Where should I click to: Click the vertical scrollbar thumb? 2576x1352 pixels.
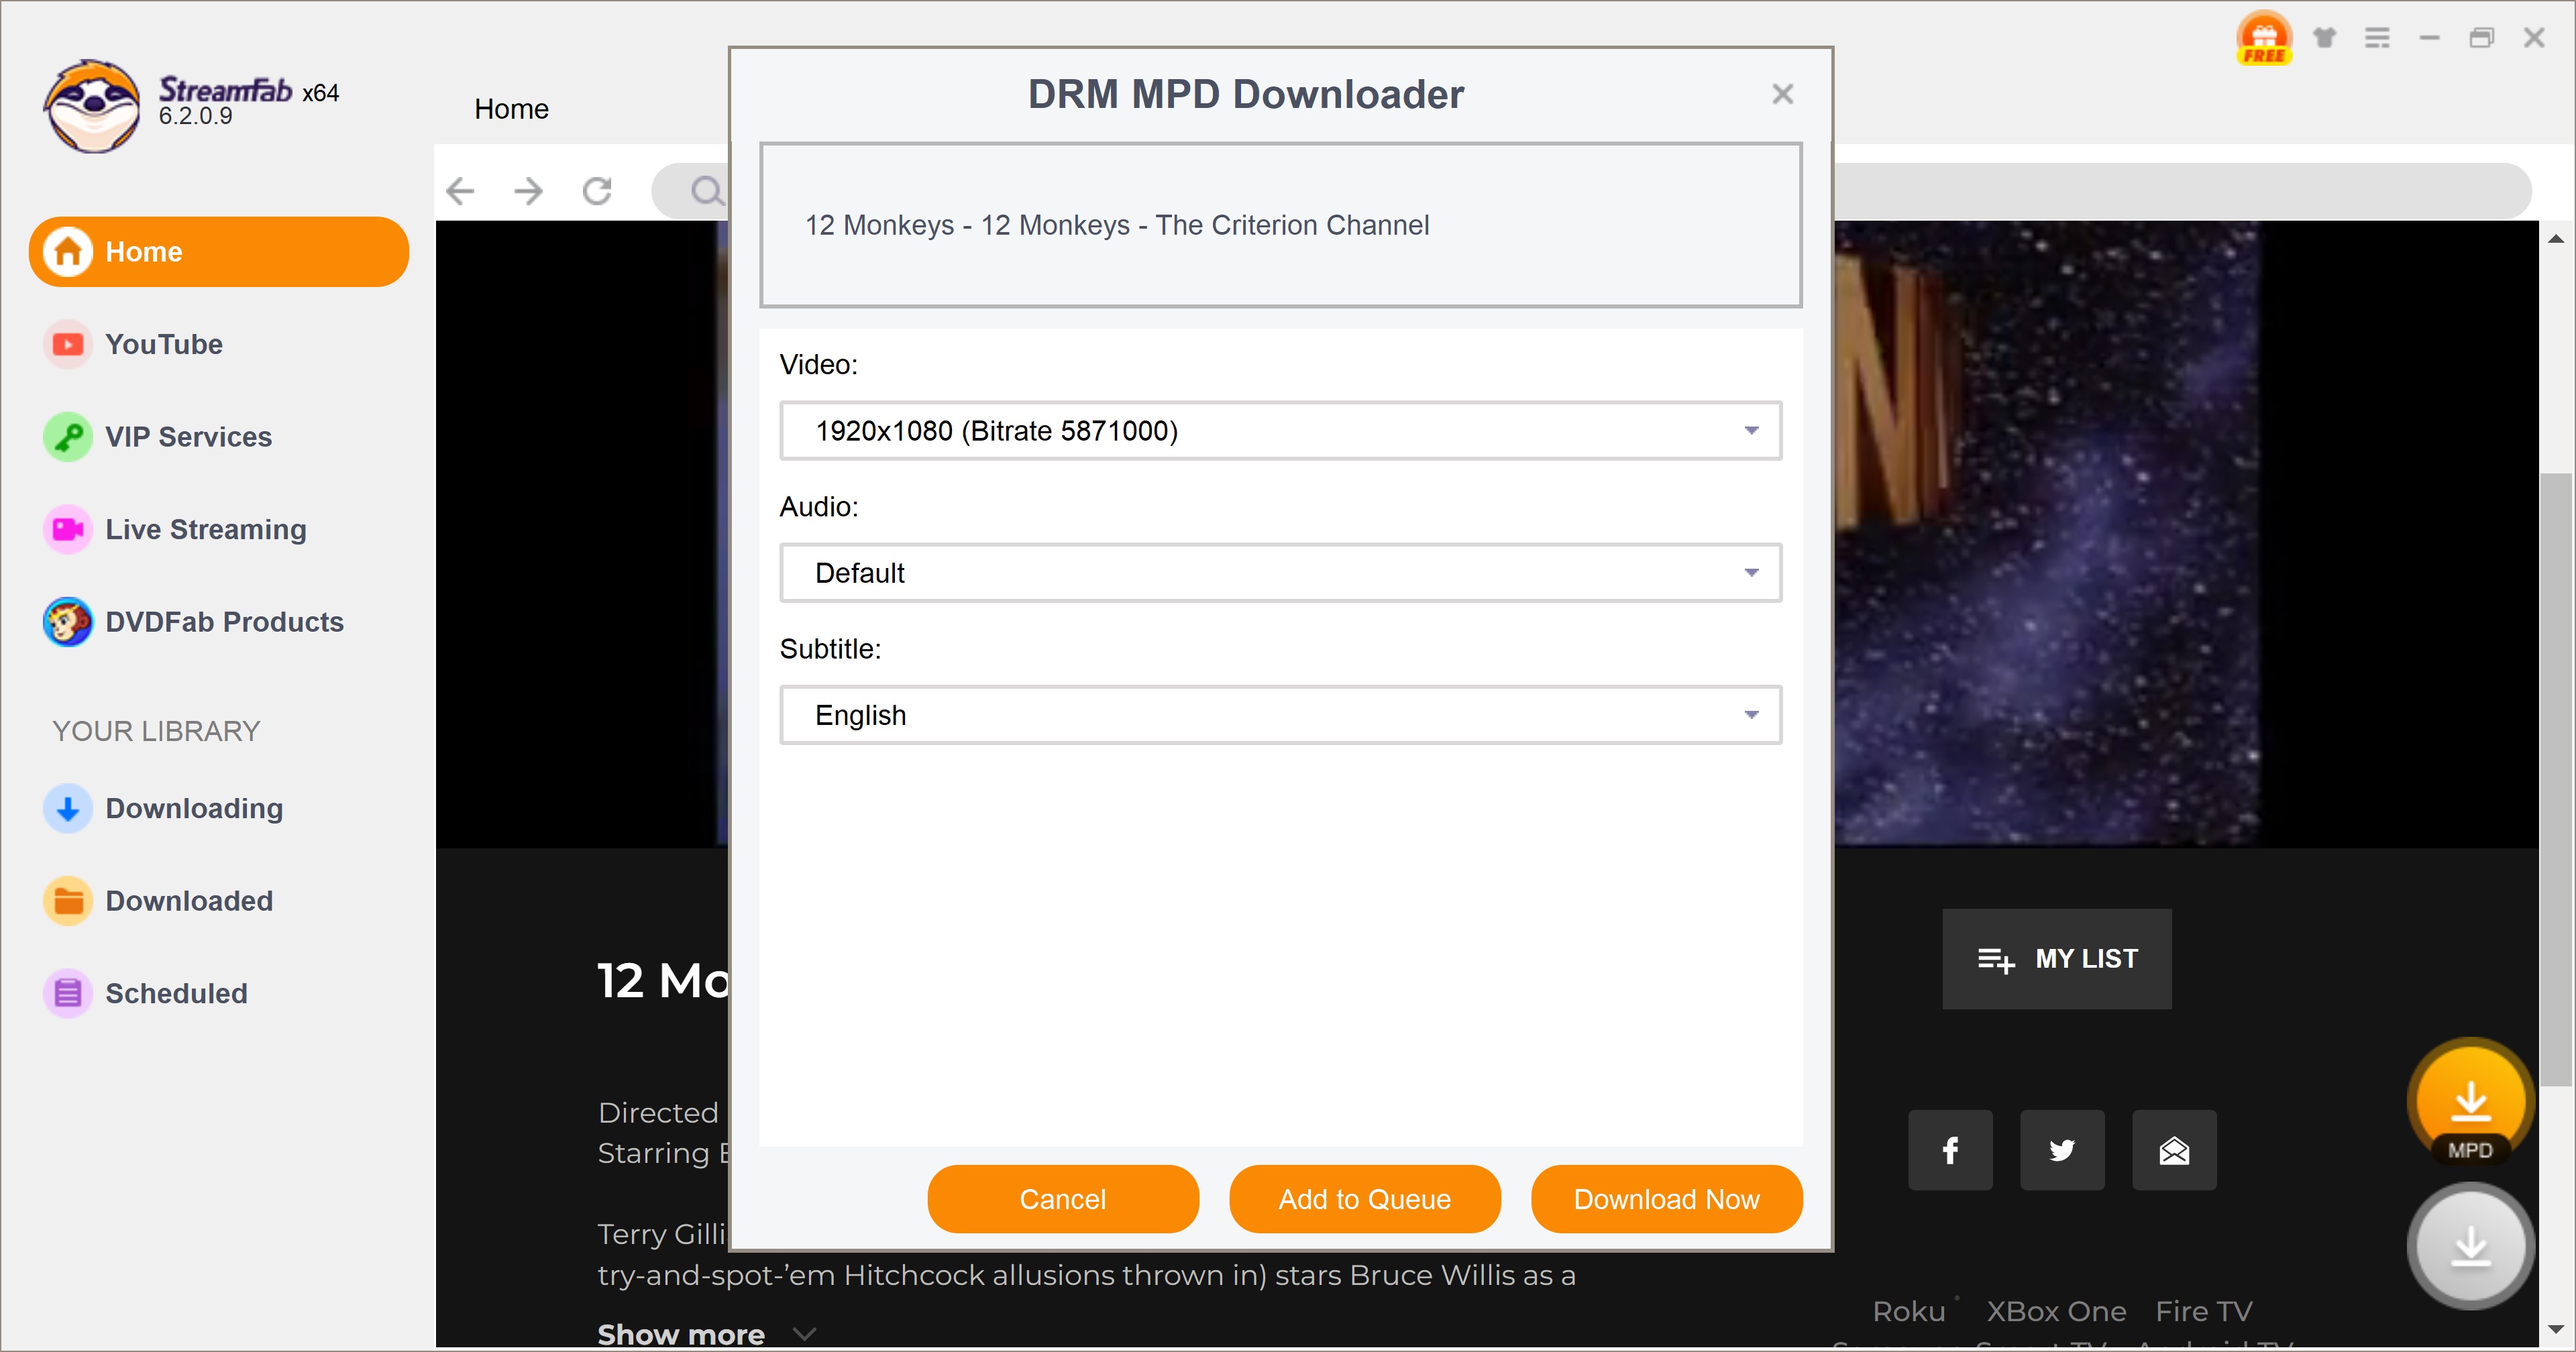click(x=2556, y=780)
